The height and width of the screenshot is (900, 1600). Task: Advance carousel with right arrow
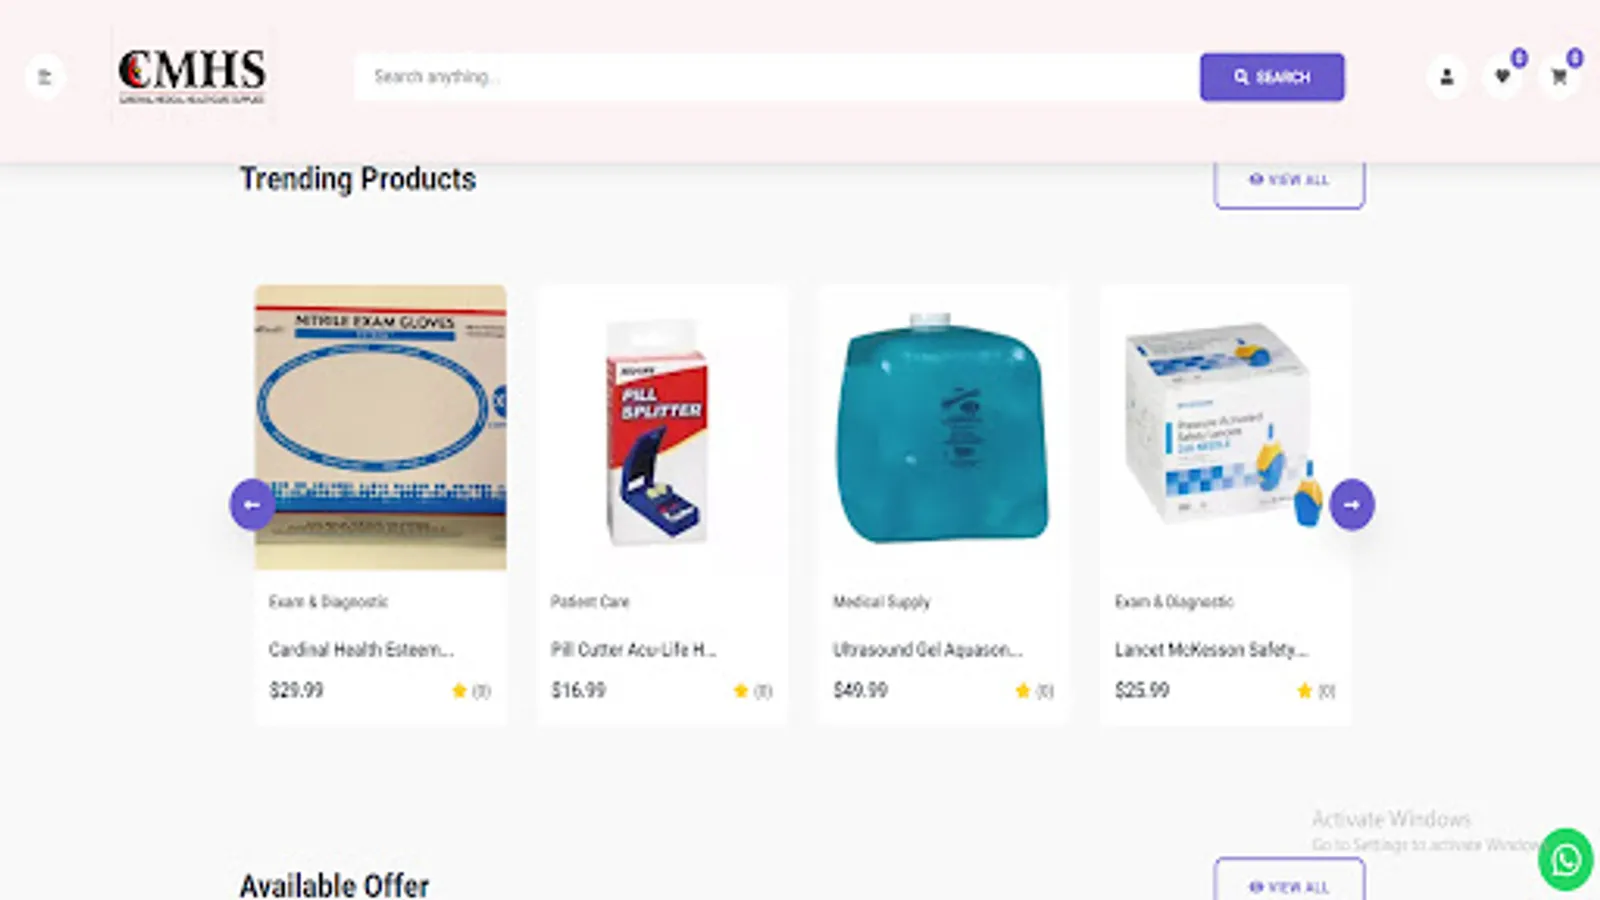(x=1352, y=505)
